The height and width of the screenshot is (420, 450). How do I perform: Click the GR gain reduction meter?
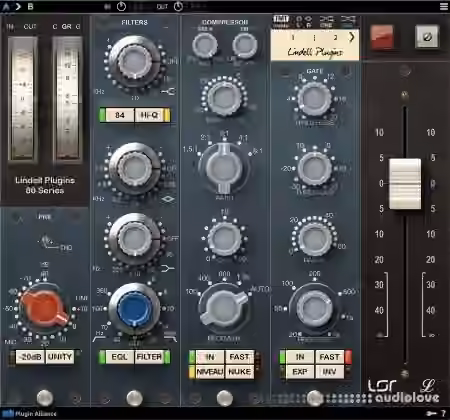[67, 98]
